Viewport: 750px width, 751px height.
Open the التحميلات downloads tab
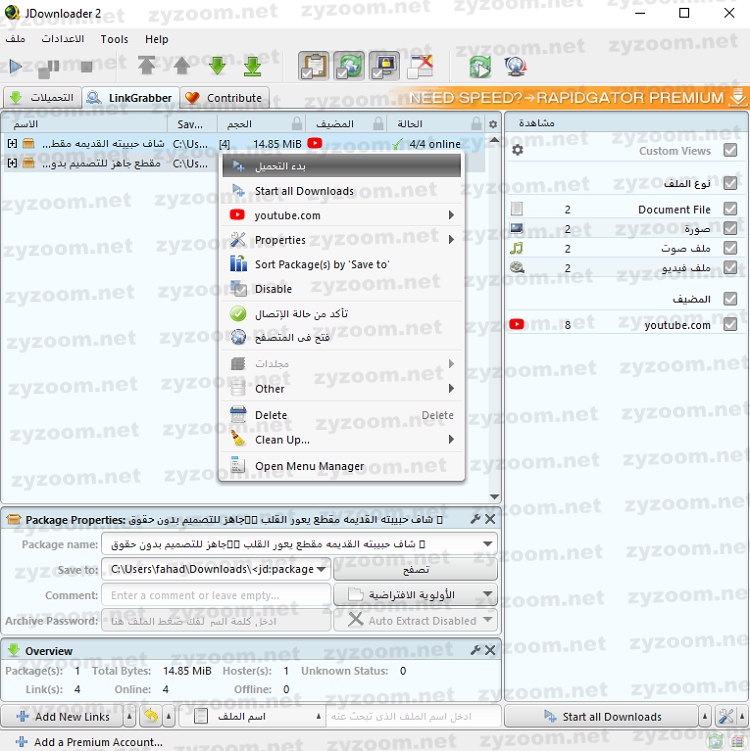click(42, 98)
